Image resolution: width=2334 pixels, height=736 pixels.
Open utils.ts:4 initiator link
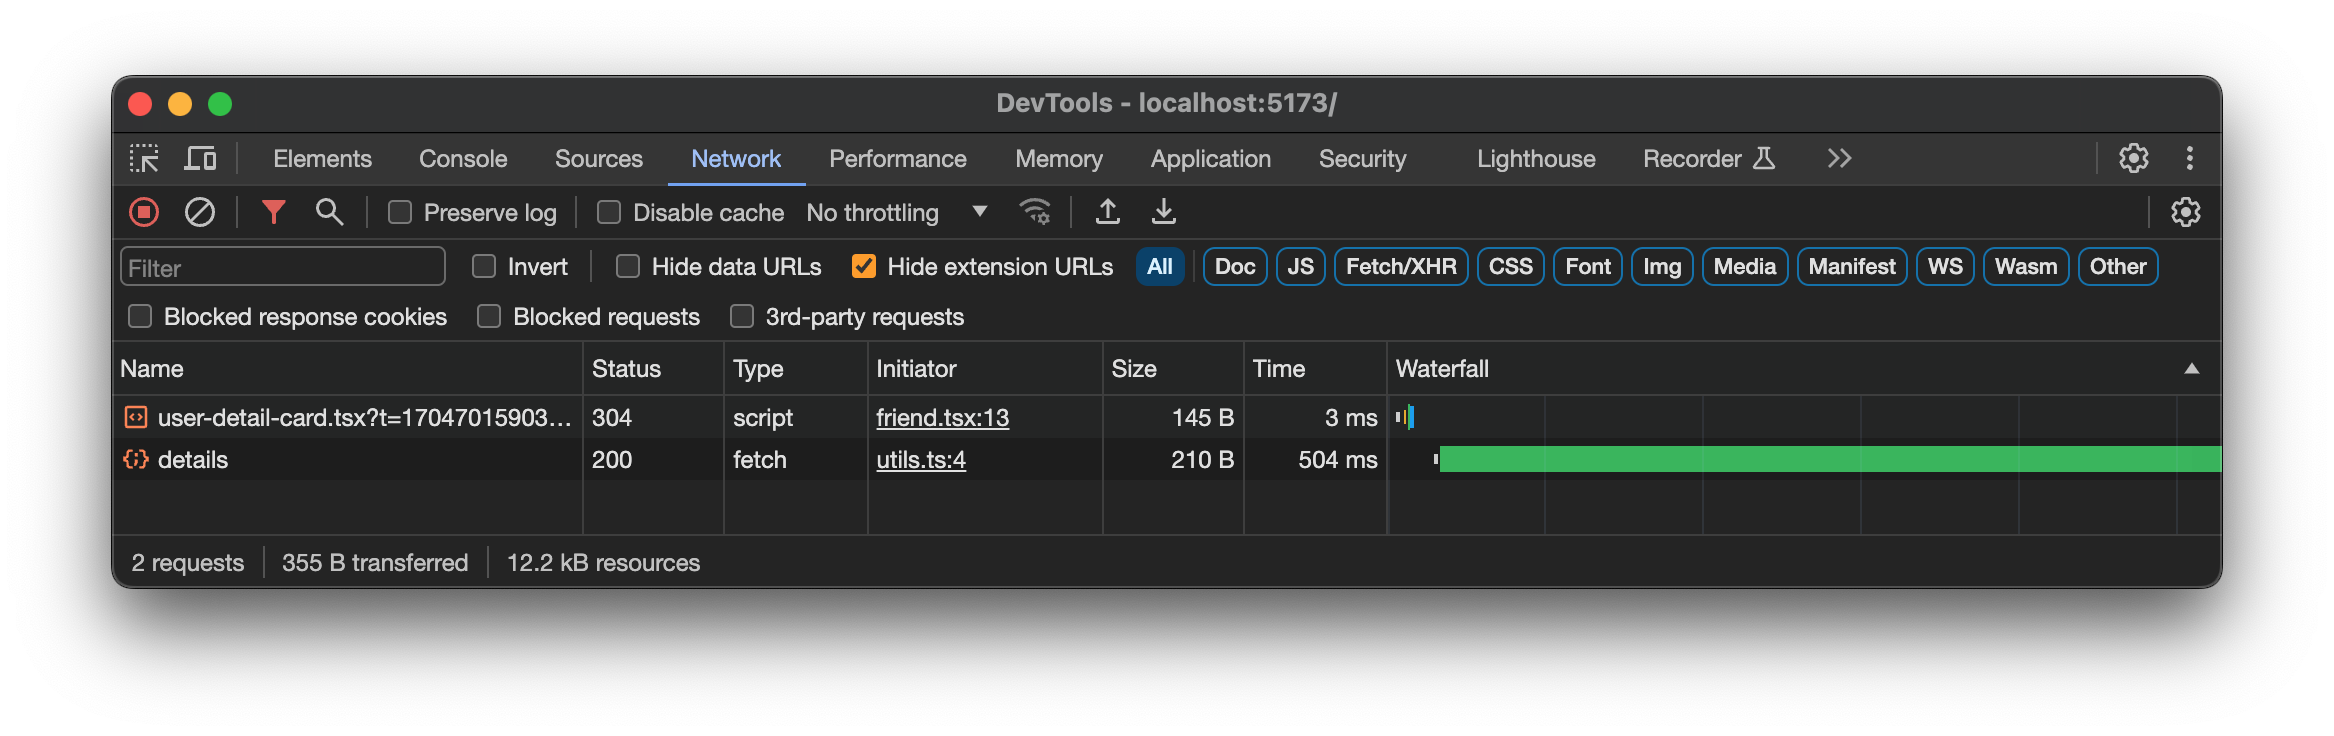pyautogui.click(x=921, y=460)
